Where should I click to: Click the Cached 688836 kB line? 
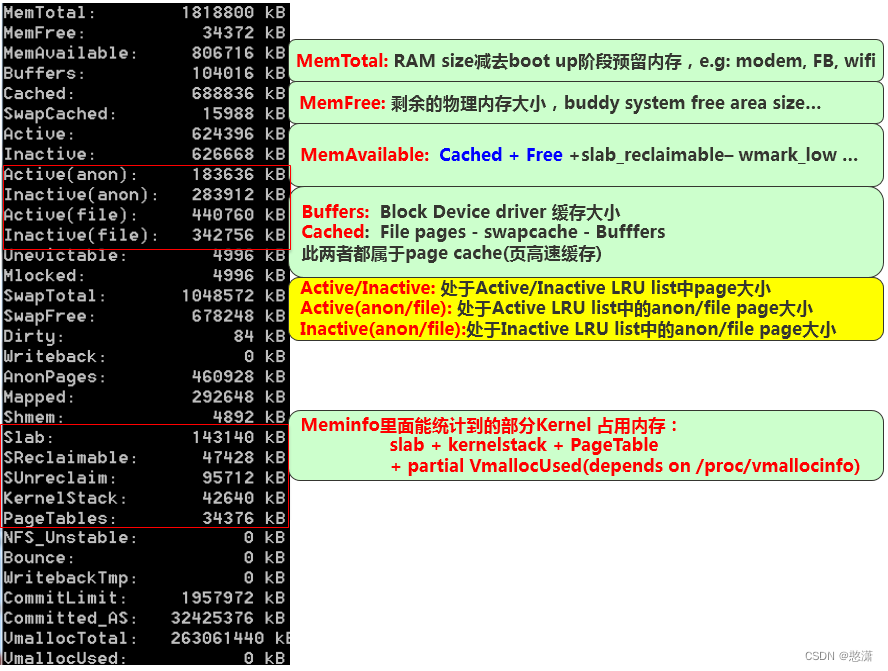(x=144, y=93)
